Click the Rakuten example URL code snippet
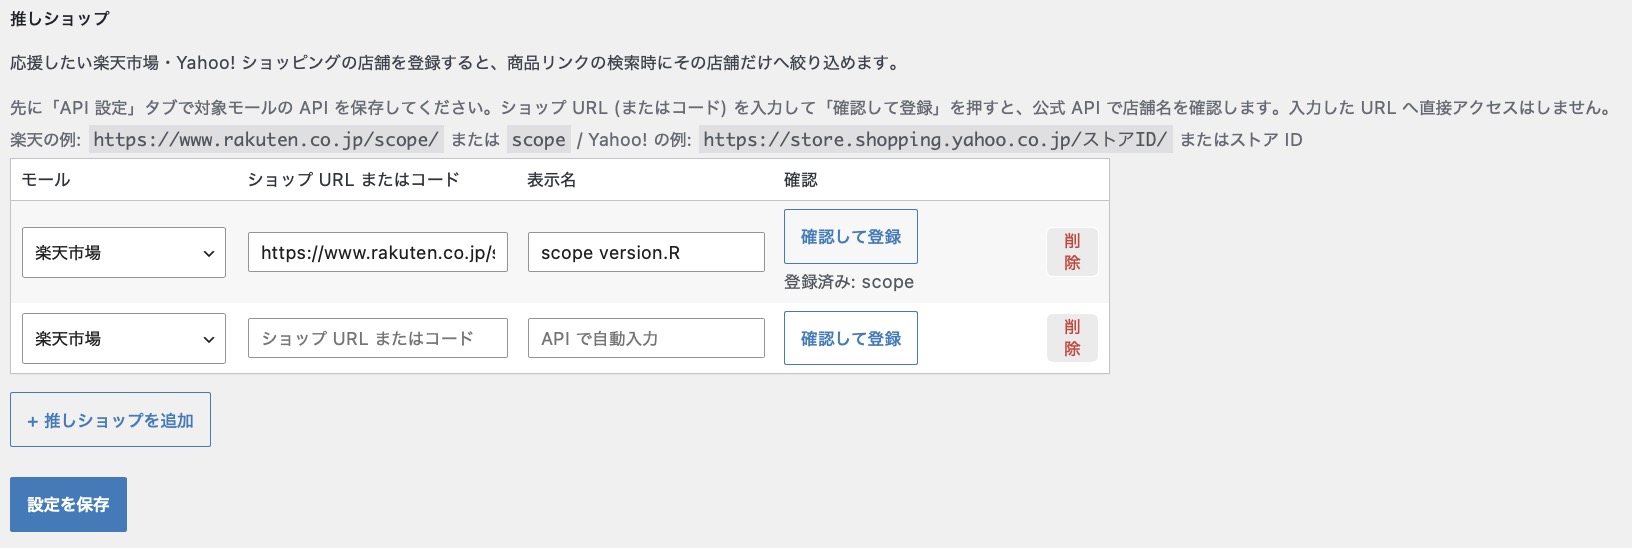Image resolution: width=1632 pixels, height=548 pixels. point(266,139)
